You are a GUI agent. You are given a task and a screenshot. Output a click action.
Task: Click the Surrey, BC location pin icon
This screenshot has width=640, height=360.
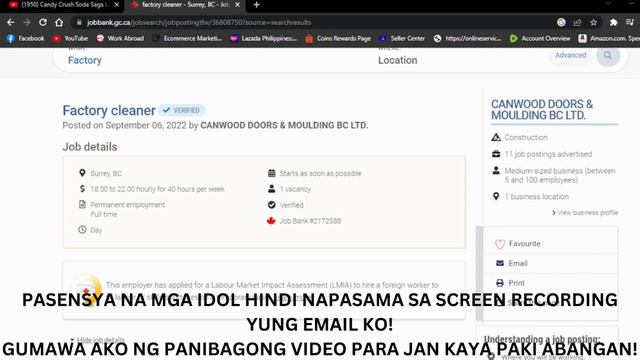pyautogui.click(x=82, y=173)
